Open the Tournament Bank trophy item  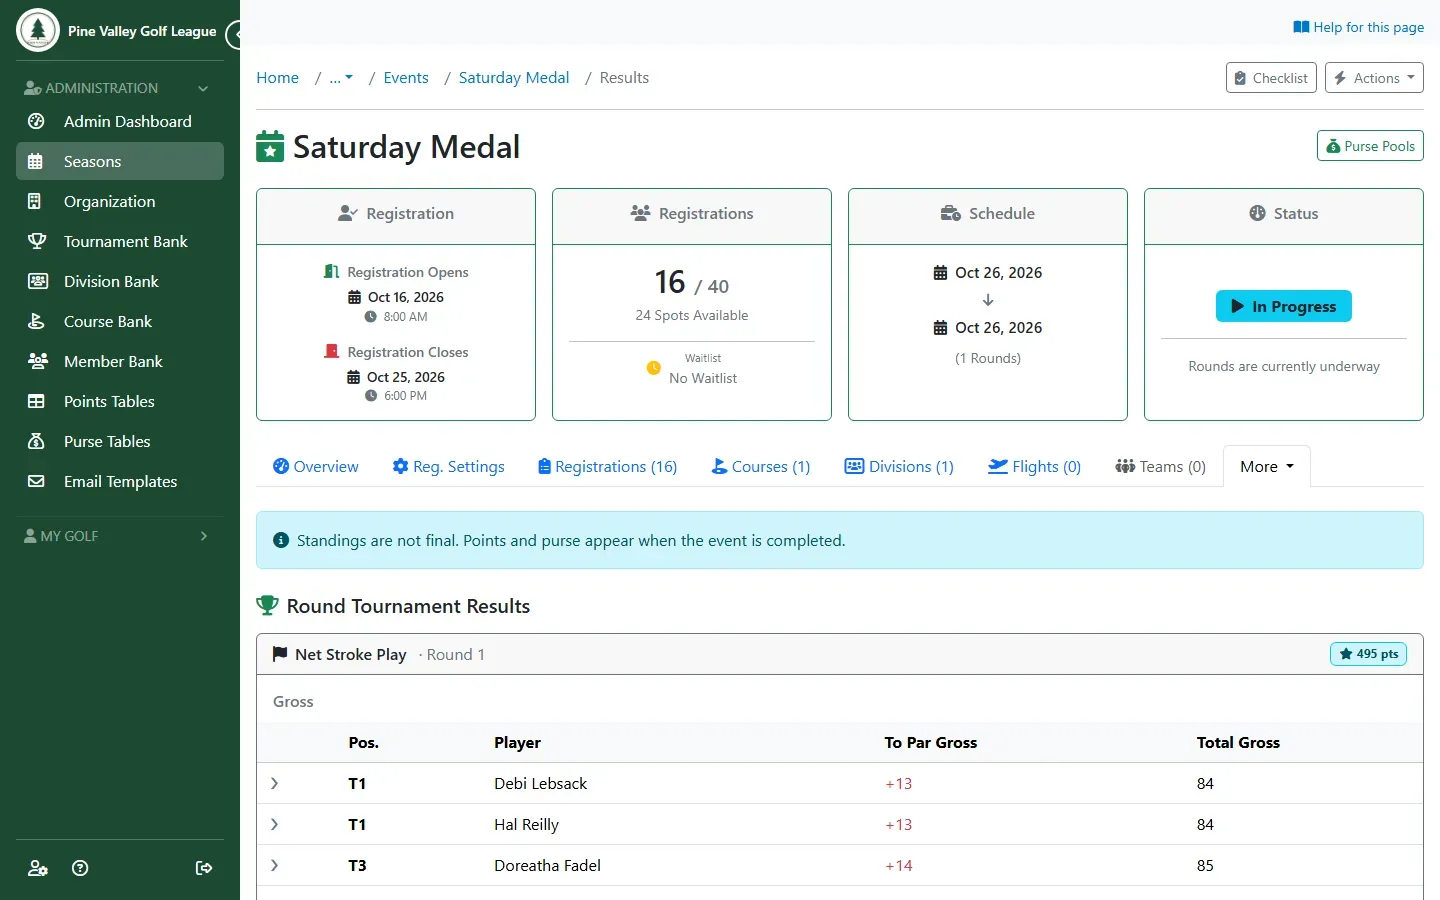pyautogui.click(x=120, y=241)
